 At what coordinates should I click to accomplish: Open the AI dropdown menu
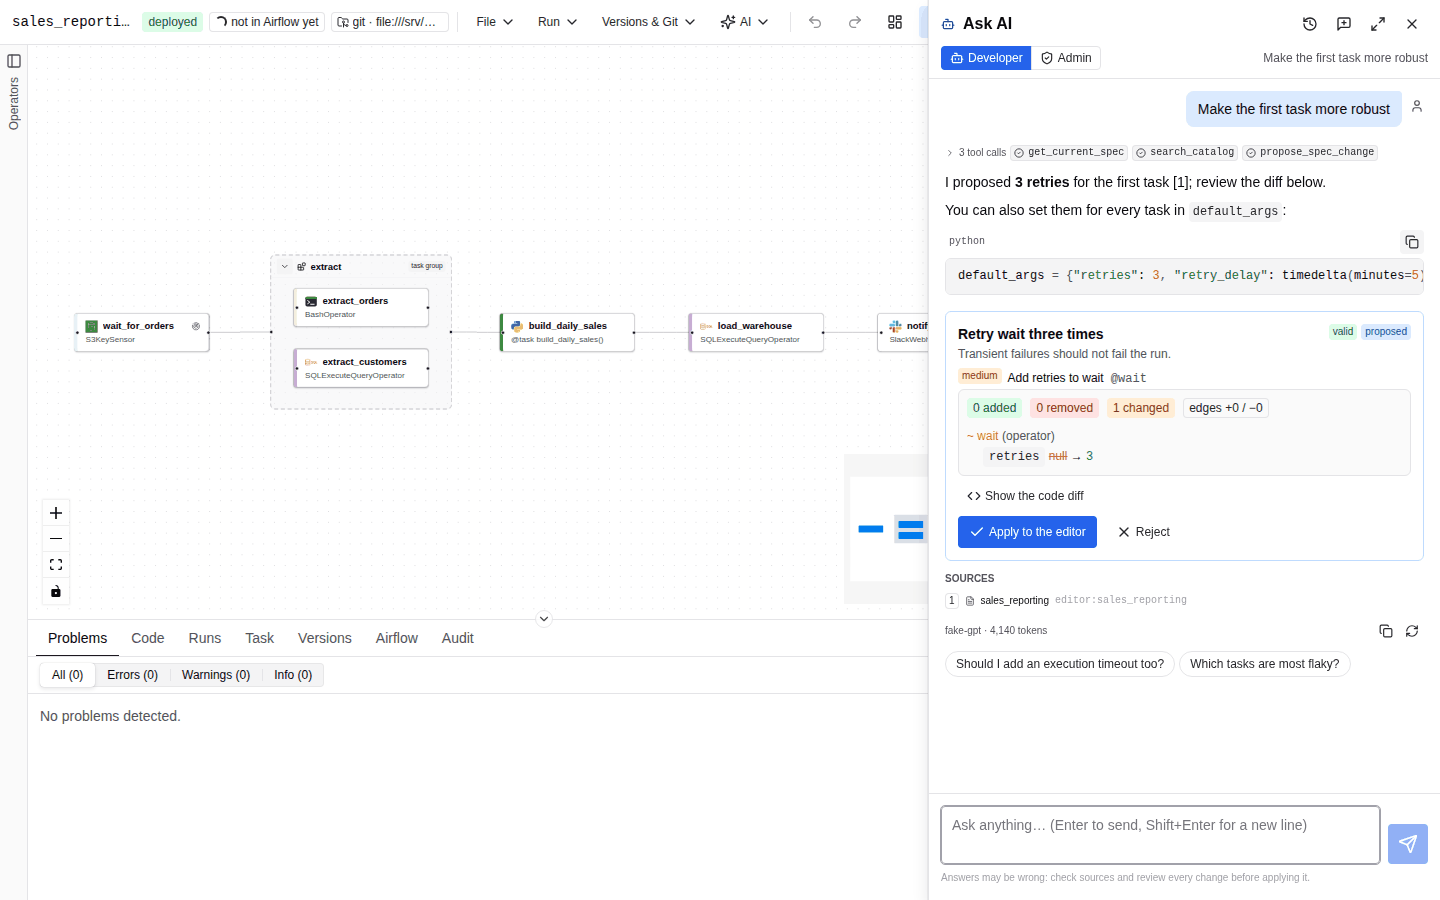pyautogui.click(x=744, y=22)
